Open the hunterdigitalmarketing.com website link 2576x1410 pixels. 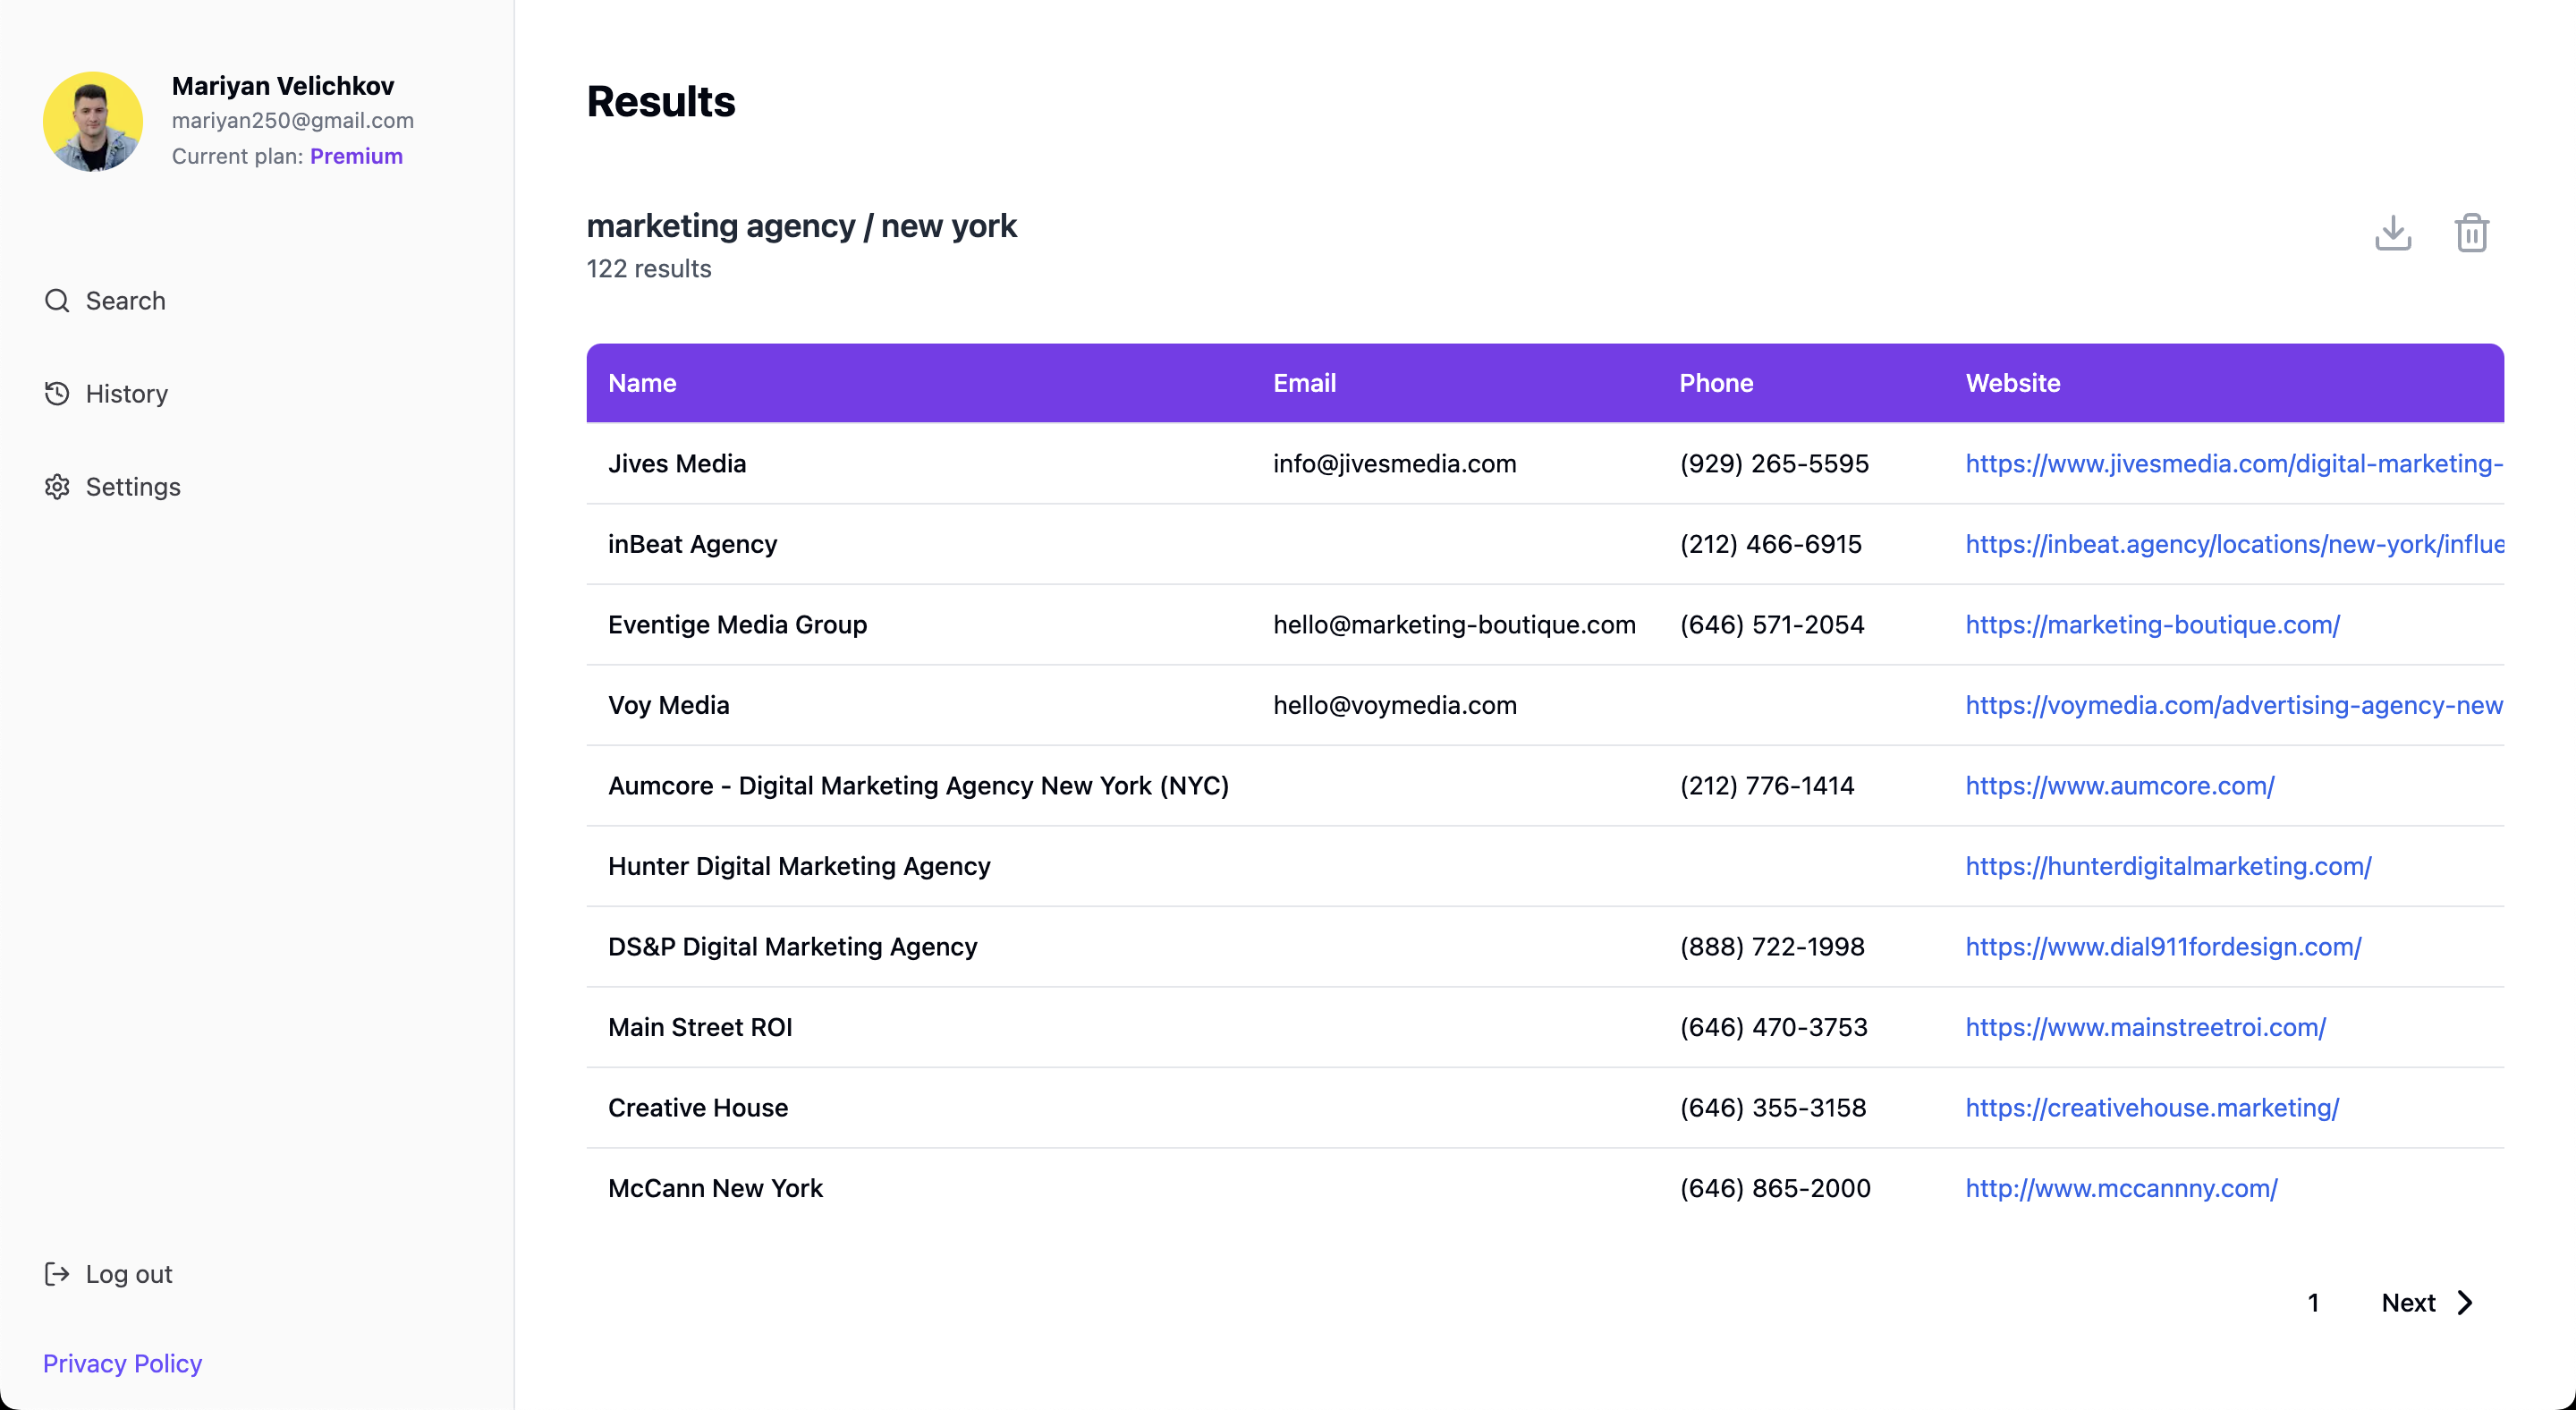click(2168, 866)
